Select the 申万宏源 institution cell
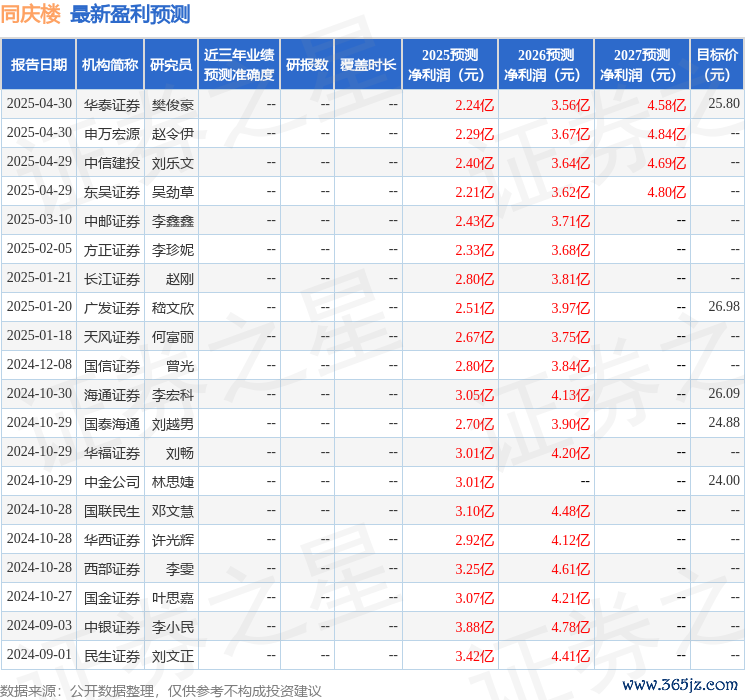Screen dimensions: 745x700 (112, 134)
